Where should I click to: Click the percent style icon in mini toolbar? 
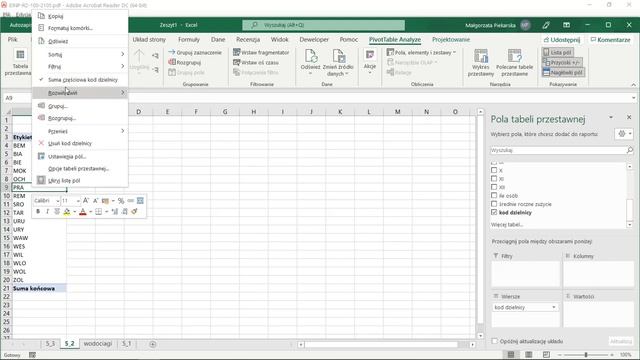[x=121, y=200]
